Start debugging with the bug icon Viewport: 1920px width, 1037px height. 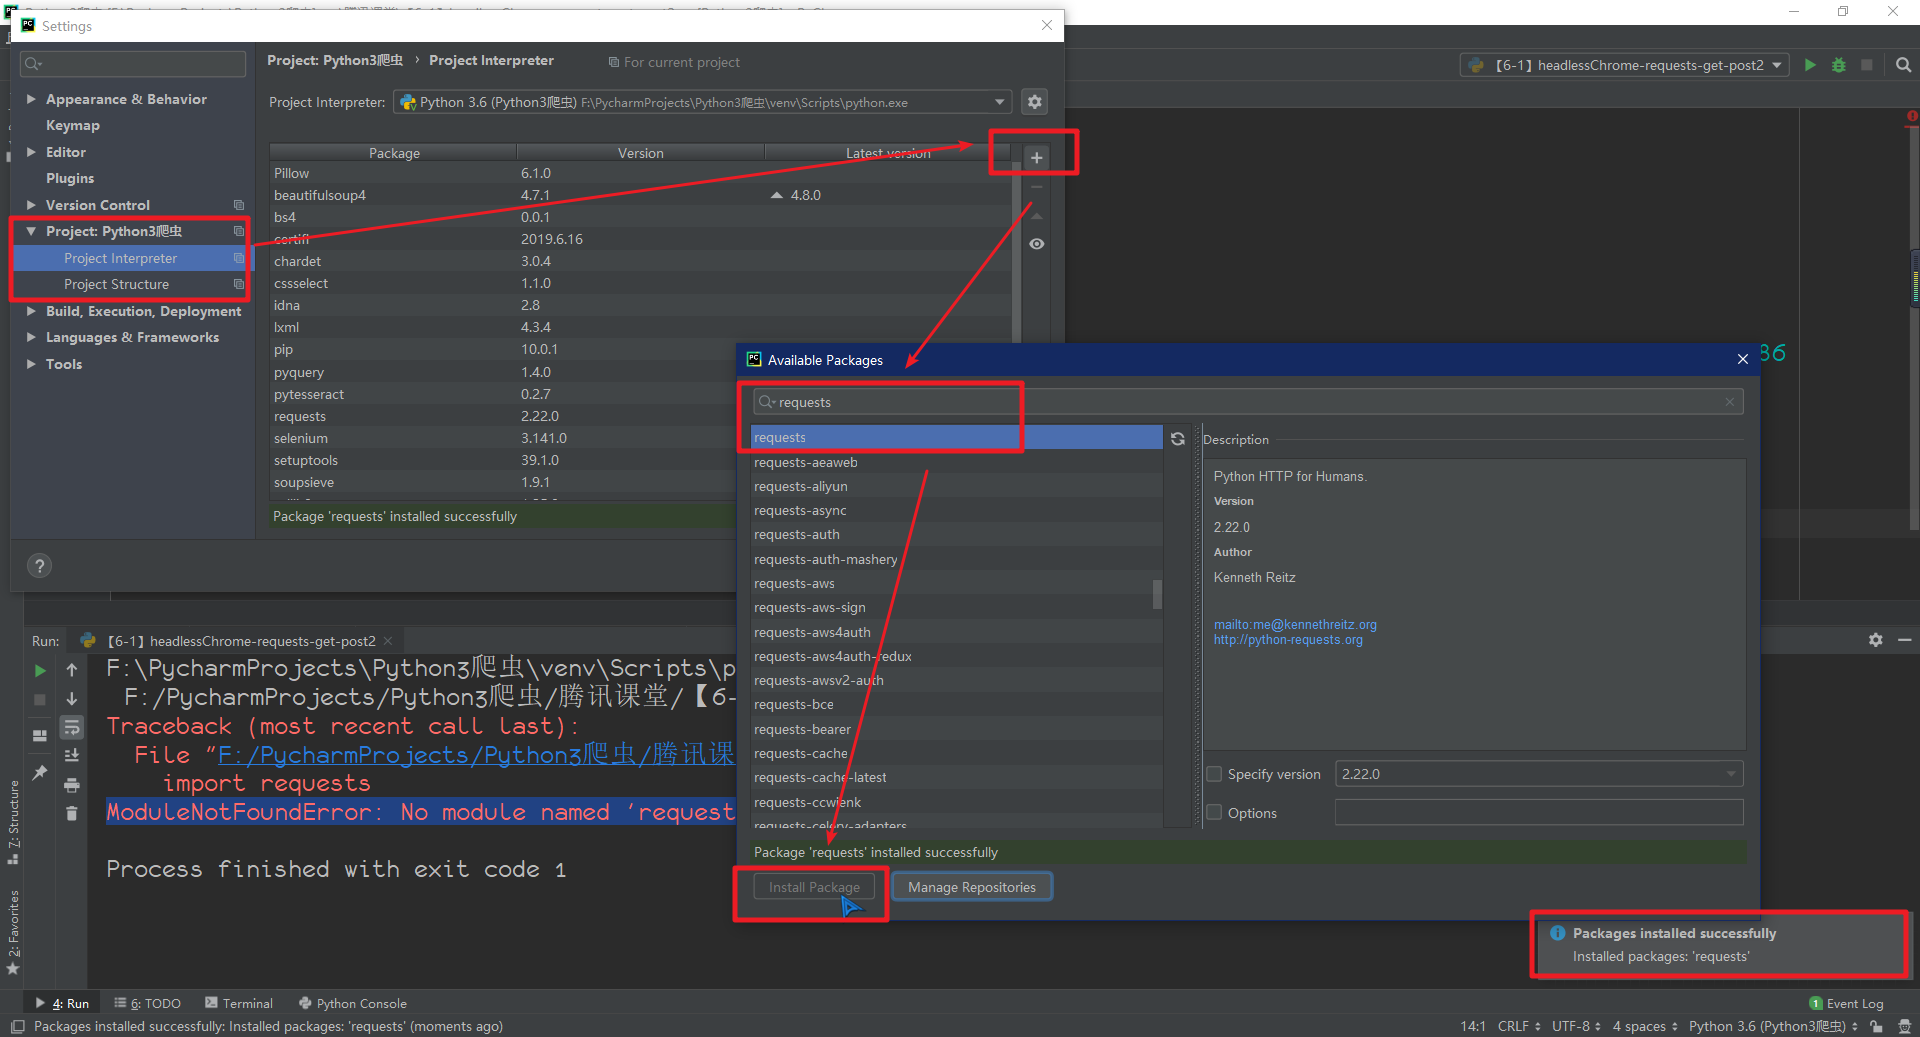tap(1838, 65)
